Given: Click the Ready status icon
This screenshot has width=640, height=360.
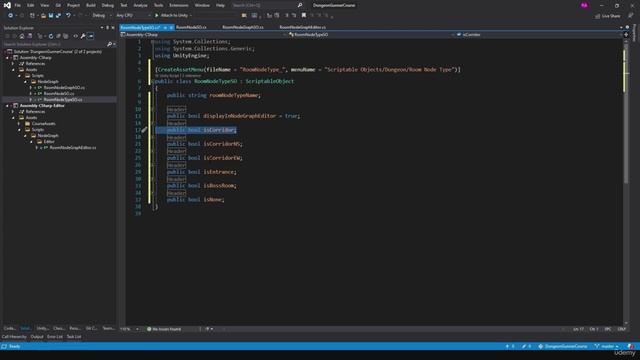Looking at the screenshot, I should click(4, 347).
